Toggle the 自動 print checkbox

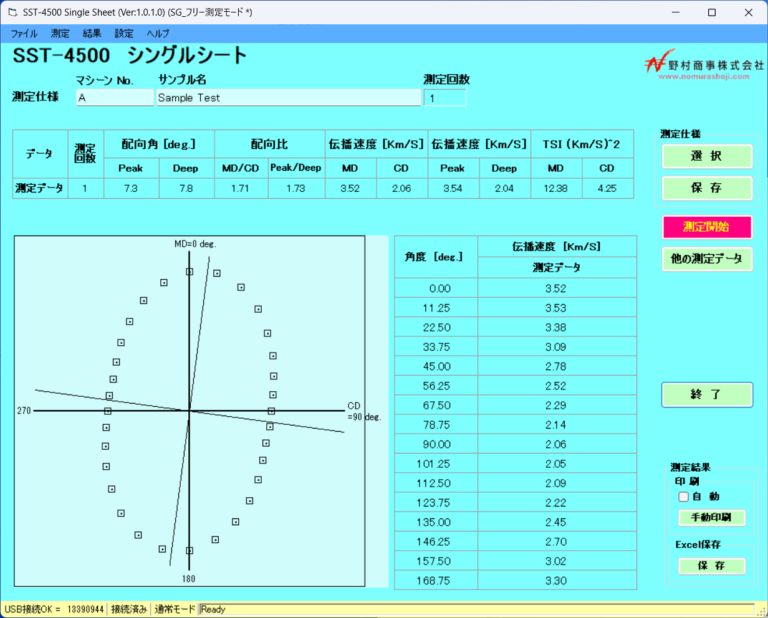tap(684, 497)
